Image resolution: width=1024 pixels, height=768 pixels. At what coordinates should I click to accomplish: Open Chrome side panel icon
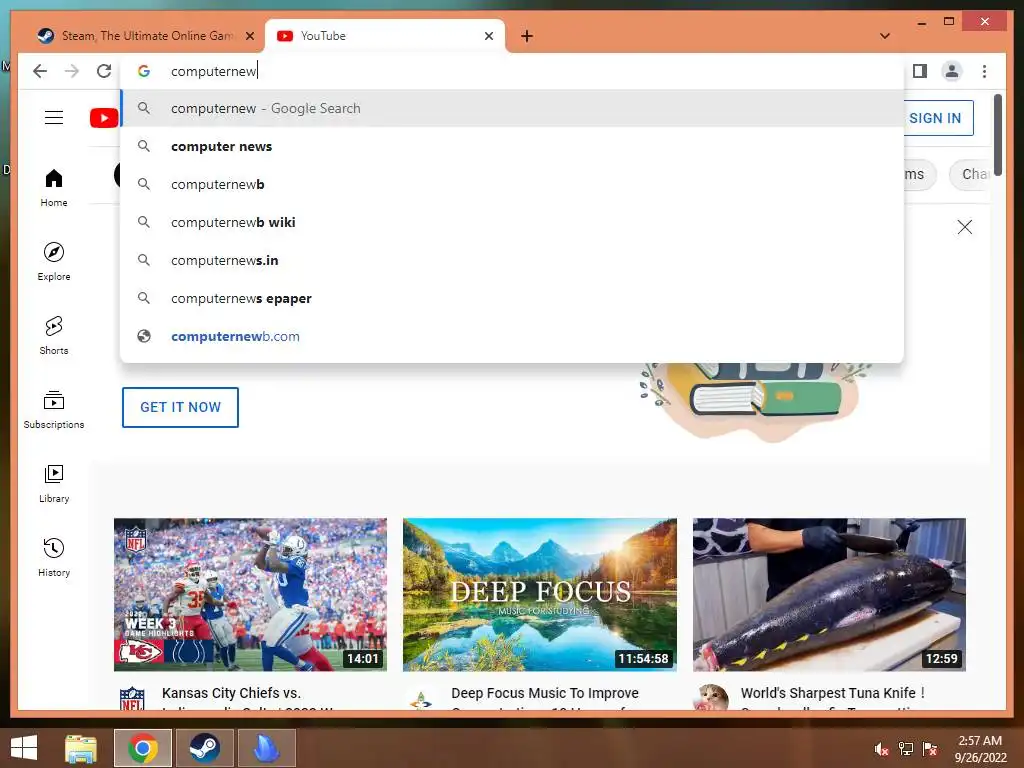(x=920, y=71)
